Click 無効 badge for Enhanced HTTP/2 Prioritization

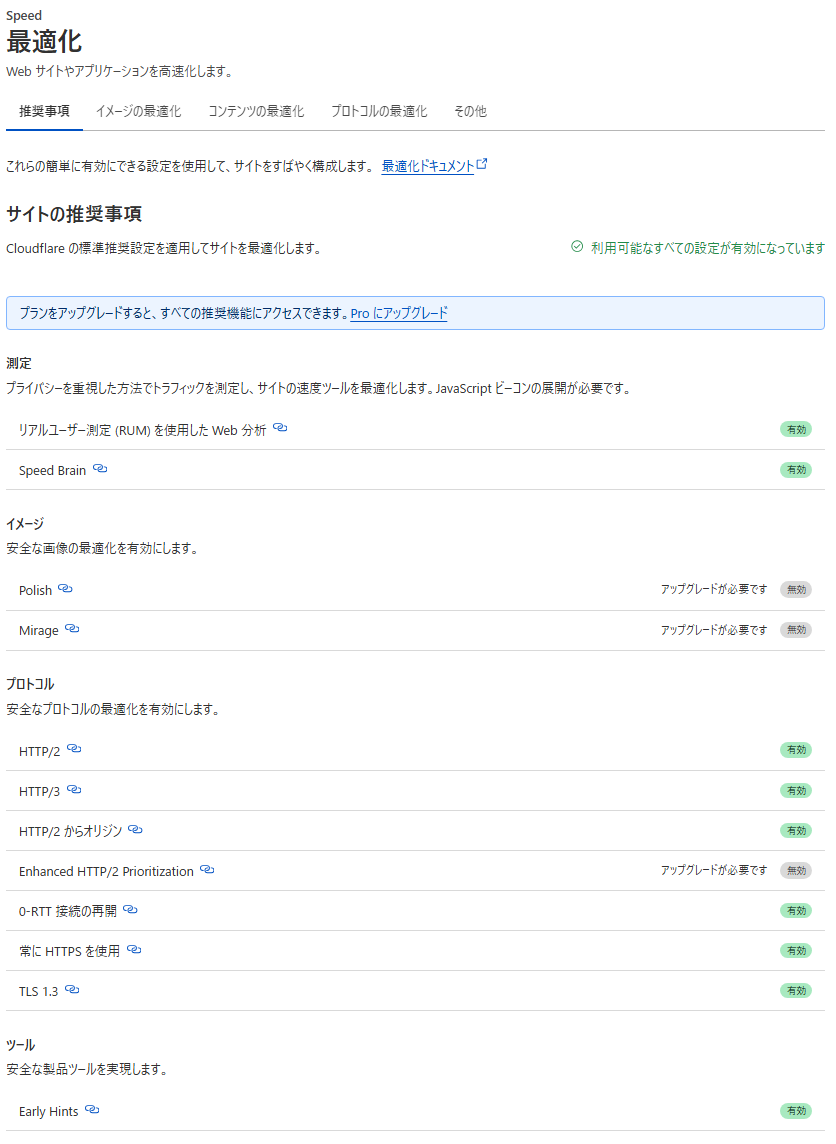point(796,870)
